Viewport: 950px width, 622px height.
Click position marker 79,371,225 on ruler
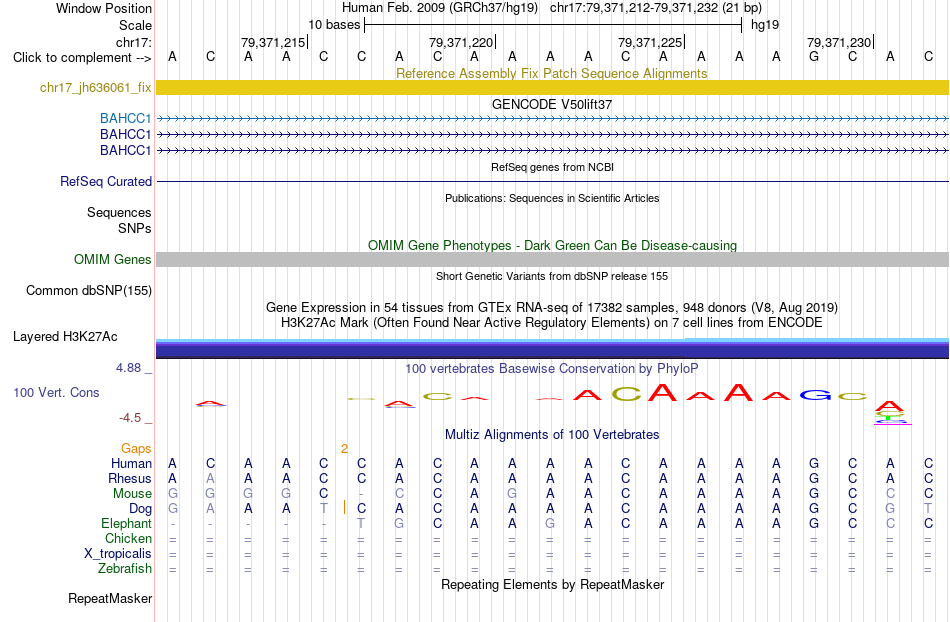pos(650,42)
